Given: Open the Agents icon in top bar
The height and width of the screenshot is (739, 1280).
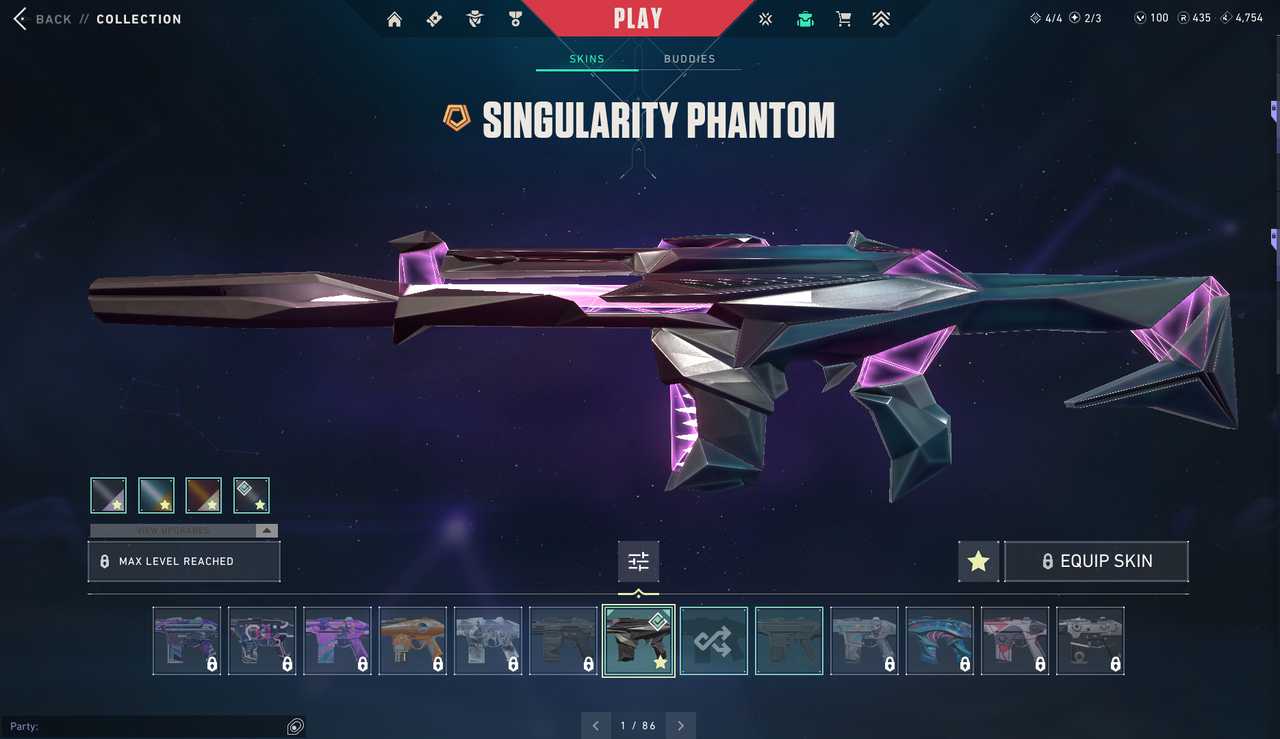Looking at the screenshot, I should tap(475, 19).
